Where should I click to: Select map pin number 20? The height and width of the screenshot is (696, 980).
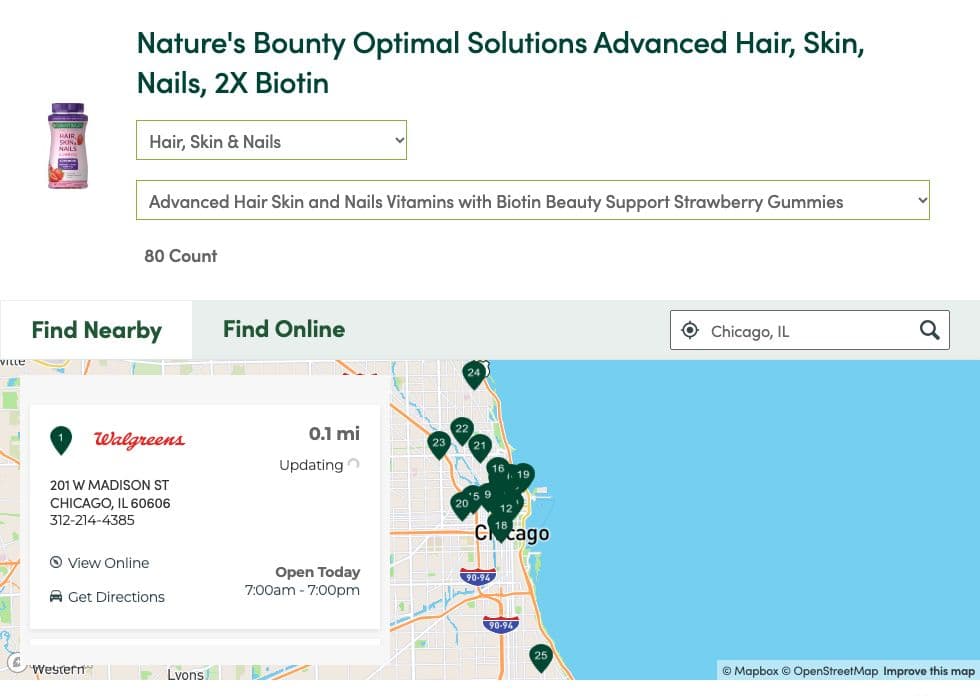click(x=461, y=505)
